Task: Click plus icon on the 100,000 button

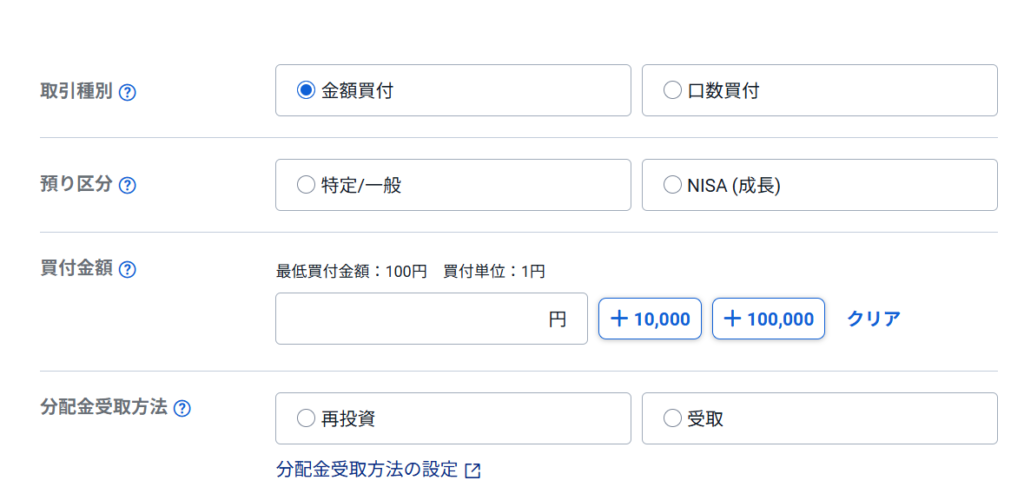Action: [733, 319]
